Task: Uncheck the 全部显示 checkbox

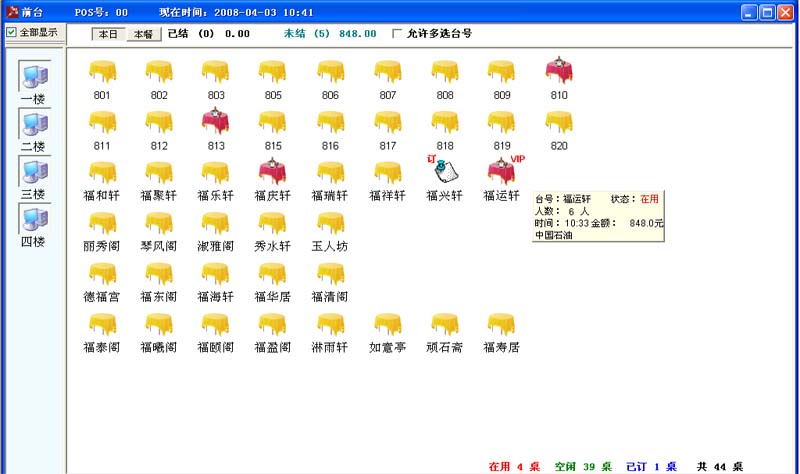Action: [12, 32]
